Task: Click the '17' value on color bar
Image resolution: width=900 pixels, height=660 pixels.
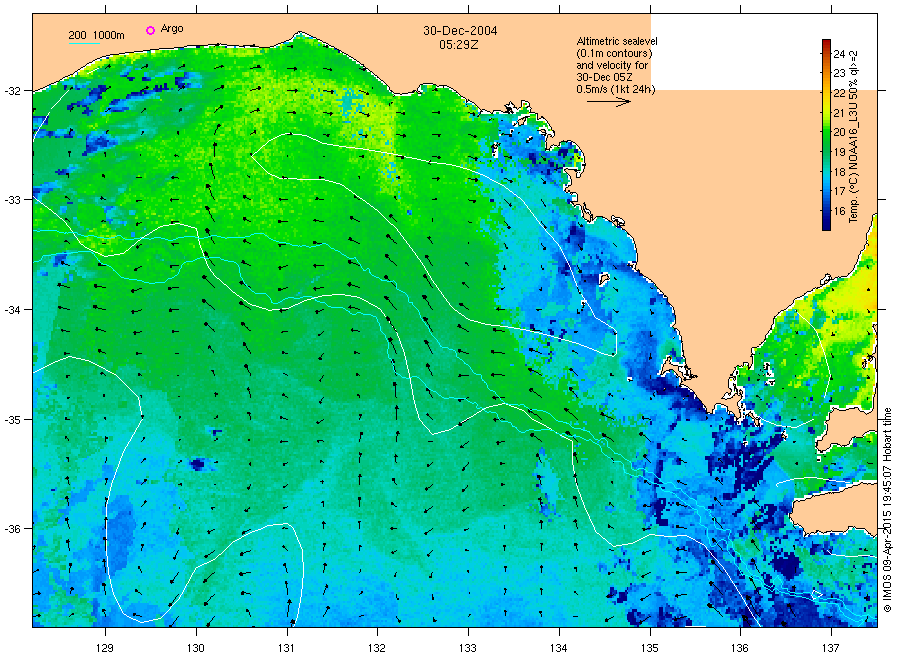Action: 839,191
